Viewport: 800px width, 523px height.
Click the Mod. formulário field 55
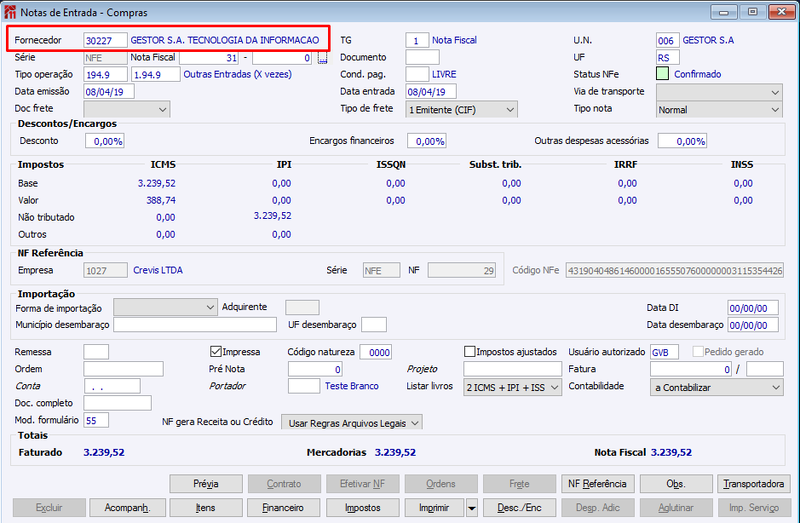pos(96,420)
